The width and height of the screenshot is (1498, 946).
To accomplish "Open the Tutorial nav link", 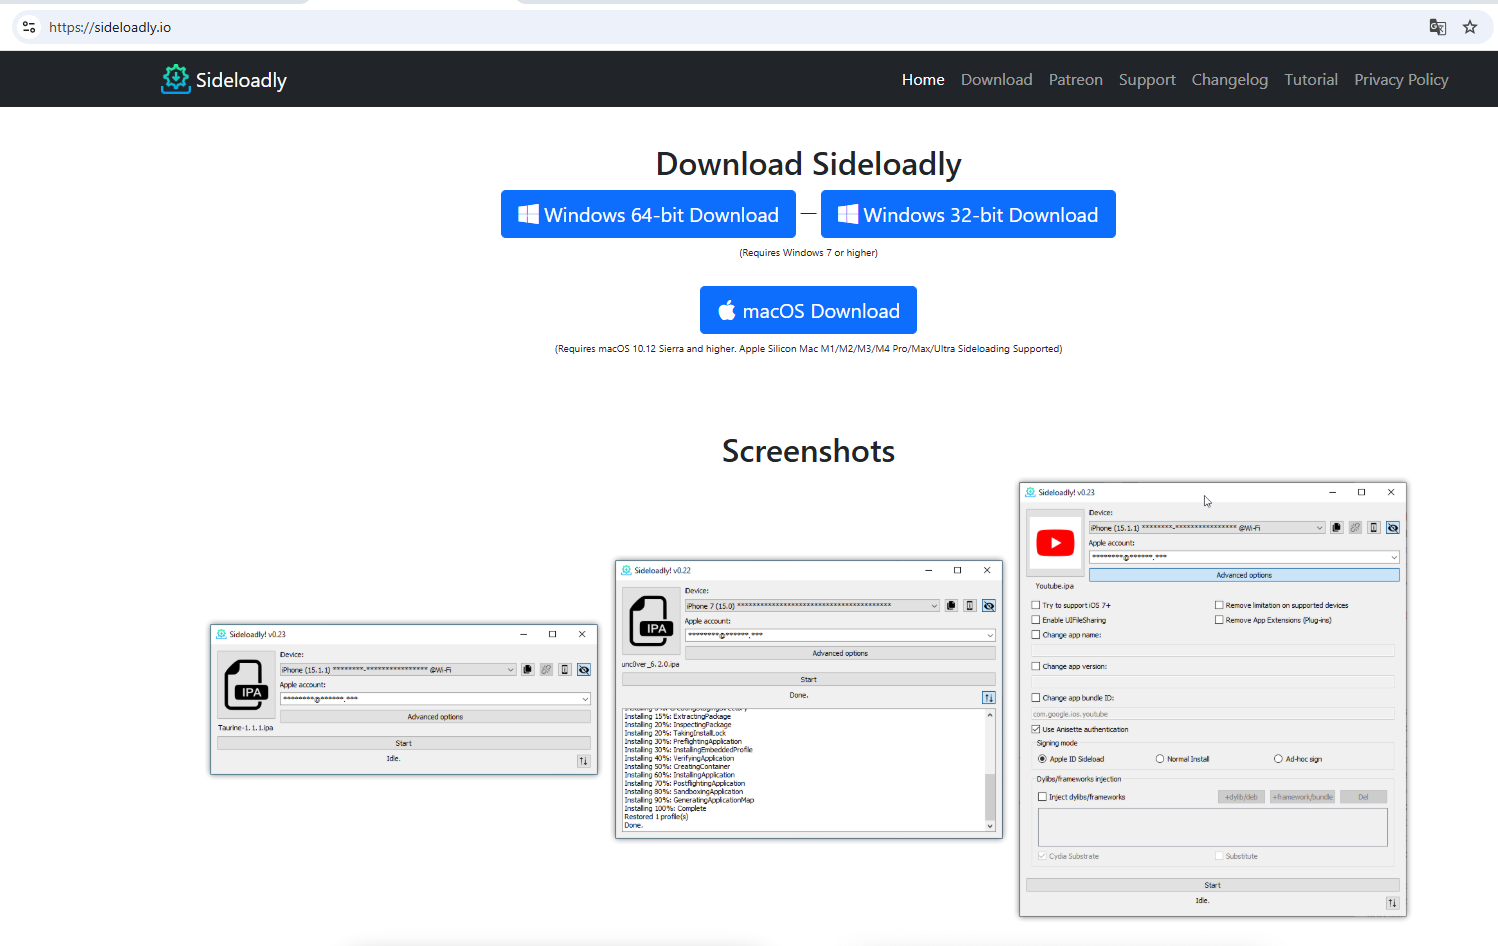I will (1311, 80).
